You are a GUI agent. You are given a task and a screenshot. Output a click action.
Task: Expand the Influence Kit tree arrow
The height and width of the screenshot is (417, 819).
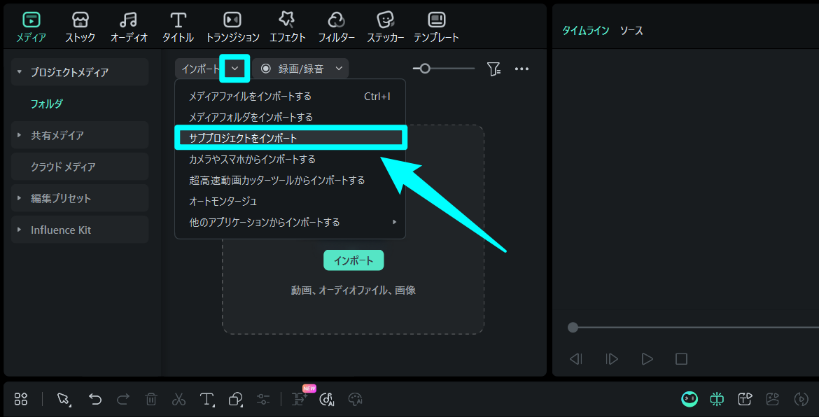19,230
